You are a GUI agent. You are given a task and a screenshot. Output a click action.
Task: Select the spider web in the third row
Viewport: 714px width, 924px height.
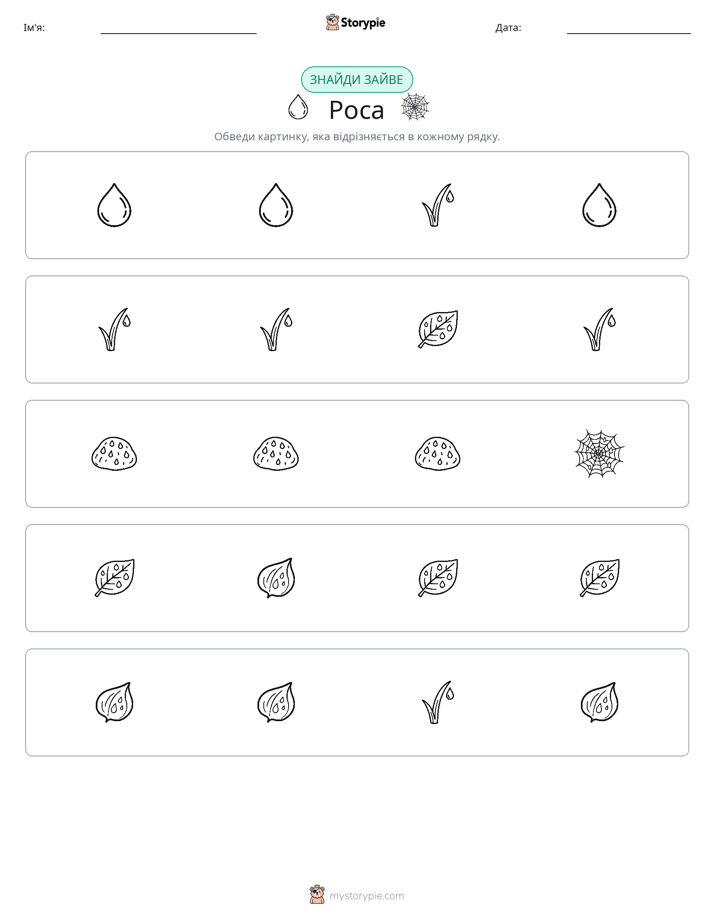(x=599, y=454)
